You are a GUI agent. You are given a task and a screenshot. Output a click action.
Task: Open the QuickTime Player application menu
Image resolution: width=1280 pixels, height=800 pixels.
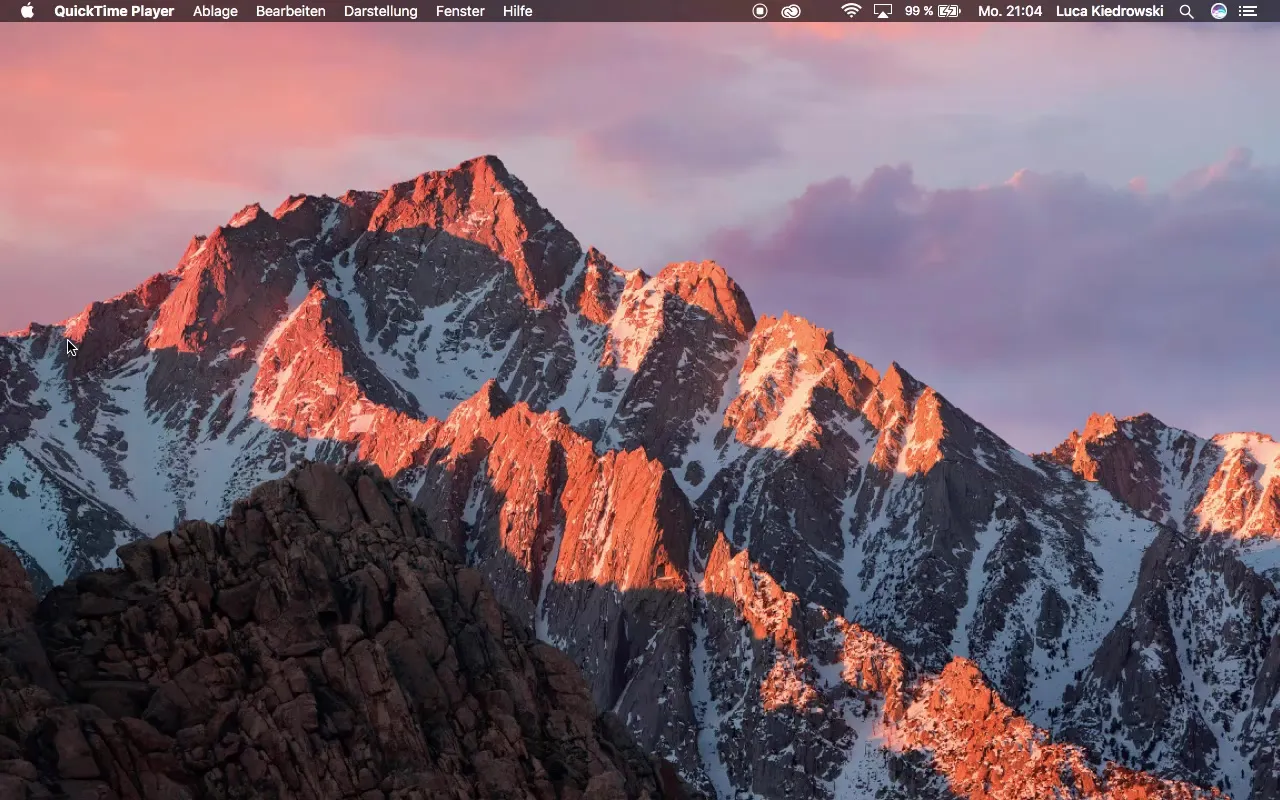[114, 11]
